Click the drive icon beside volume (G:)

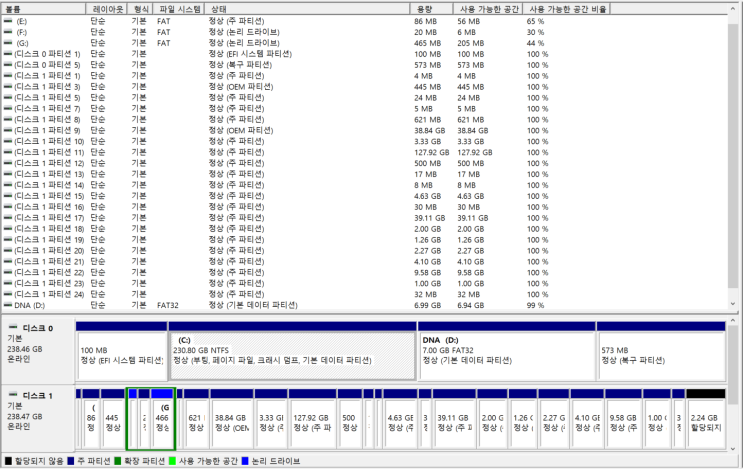[x=8, y=43]
